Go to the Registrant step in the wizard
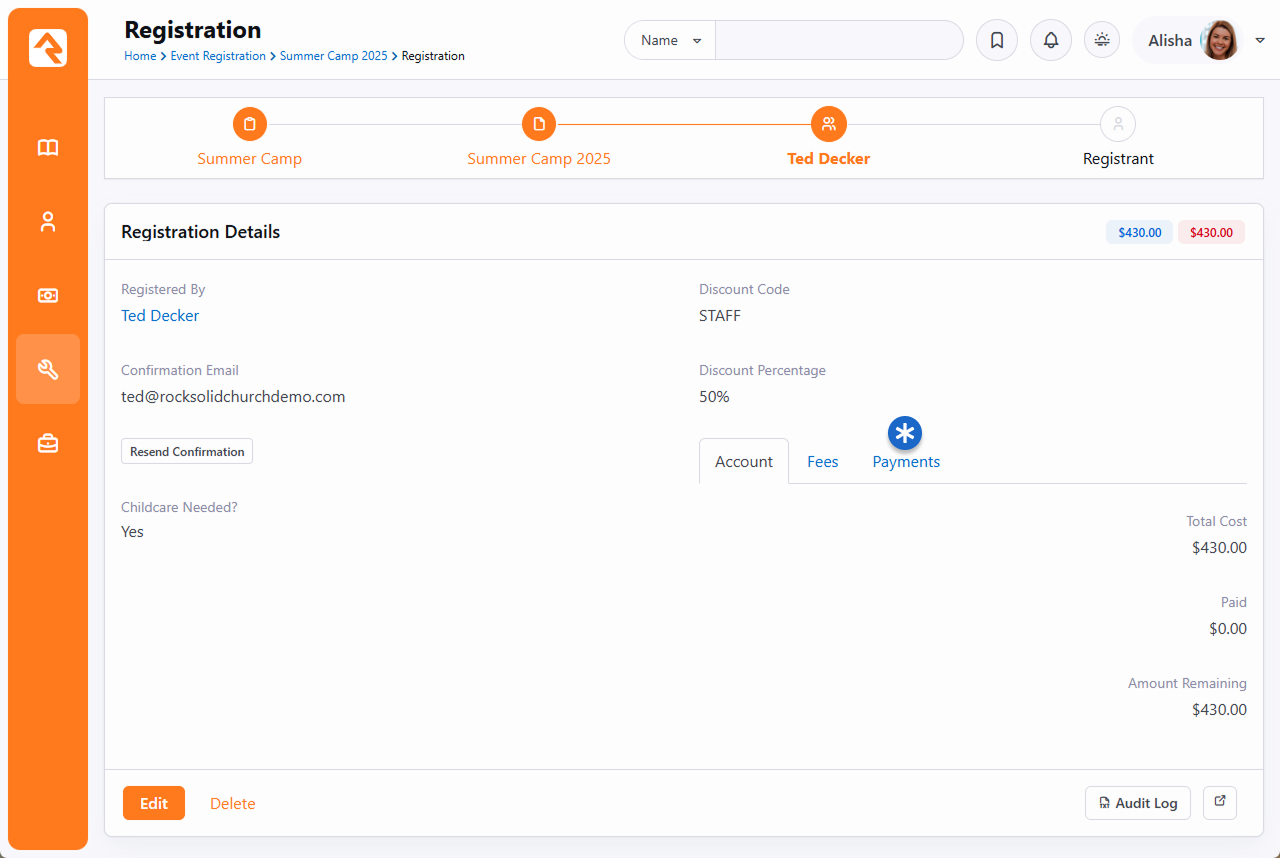The width and height of the screenshot is (1280, 858). (1117, 125)
